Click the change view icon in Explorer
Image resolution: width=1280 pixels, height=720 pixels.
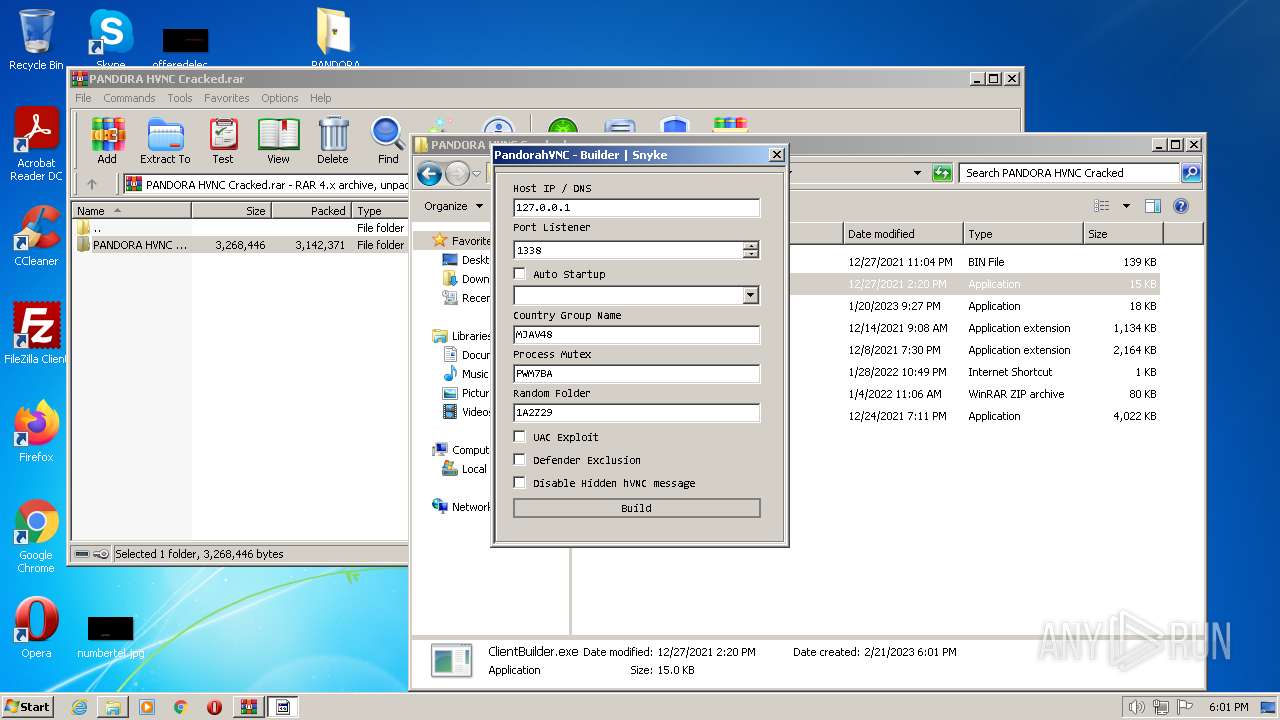pos(1102,206)
